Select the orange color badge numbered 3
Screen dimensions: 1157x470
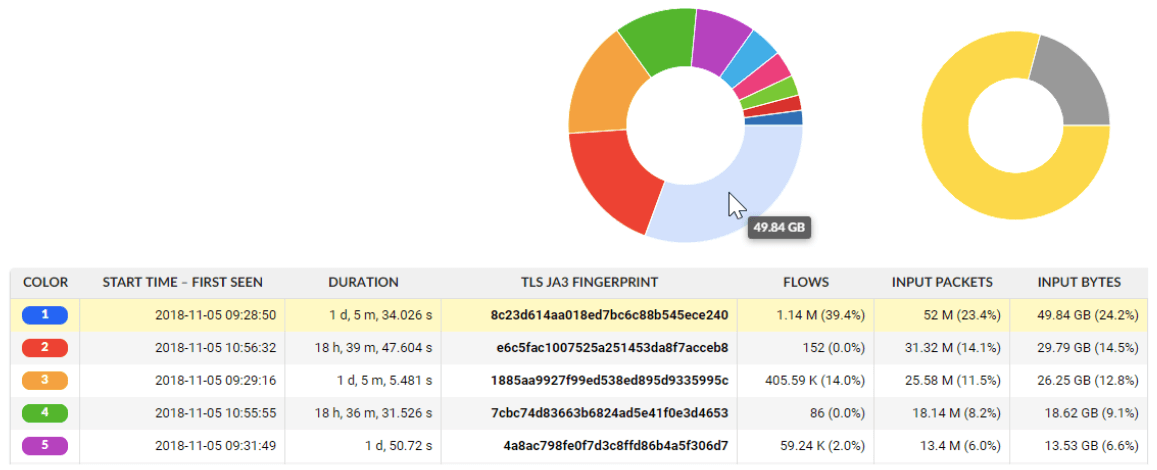[x=45, y=381]
